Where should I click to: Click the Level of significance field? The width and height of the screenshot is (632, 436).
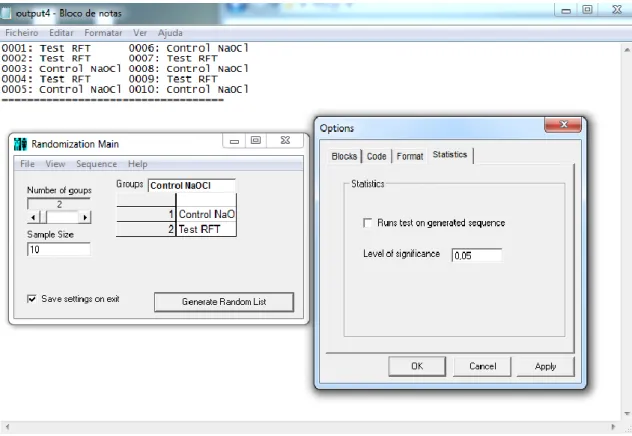point(477,255)
